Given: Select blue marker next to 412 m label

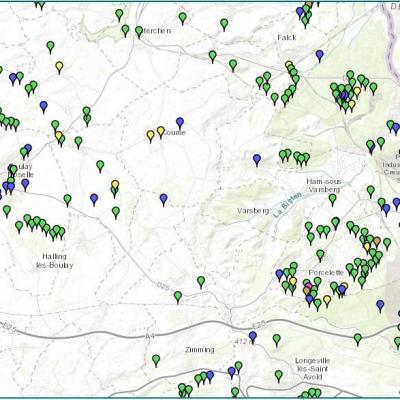Looking at the screenshot, I should pyautogui.click(x=253, y=337).
